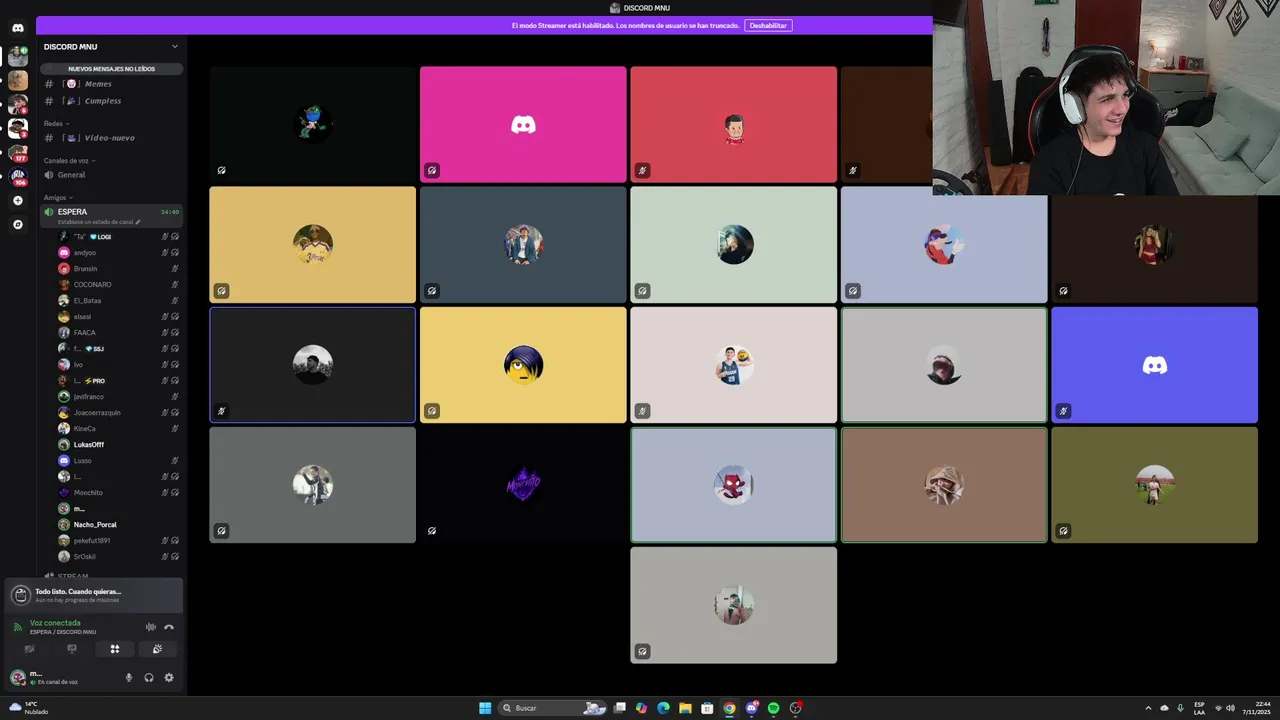Screen dimensions: 1280x720
Task: Start an activity from voice panel
Action: pyautogui.click(x=115, y=649)
